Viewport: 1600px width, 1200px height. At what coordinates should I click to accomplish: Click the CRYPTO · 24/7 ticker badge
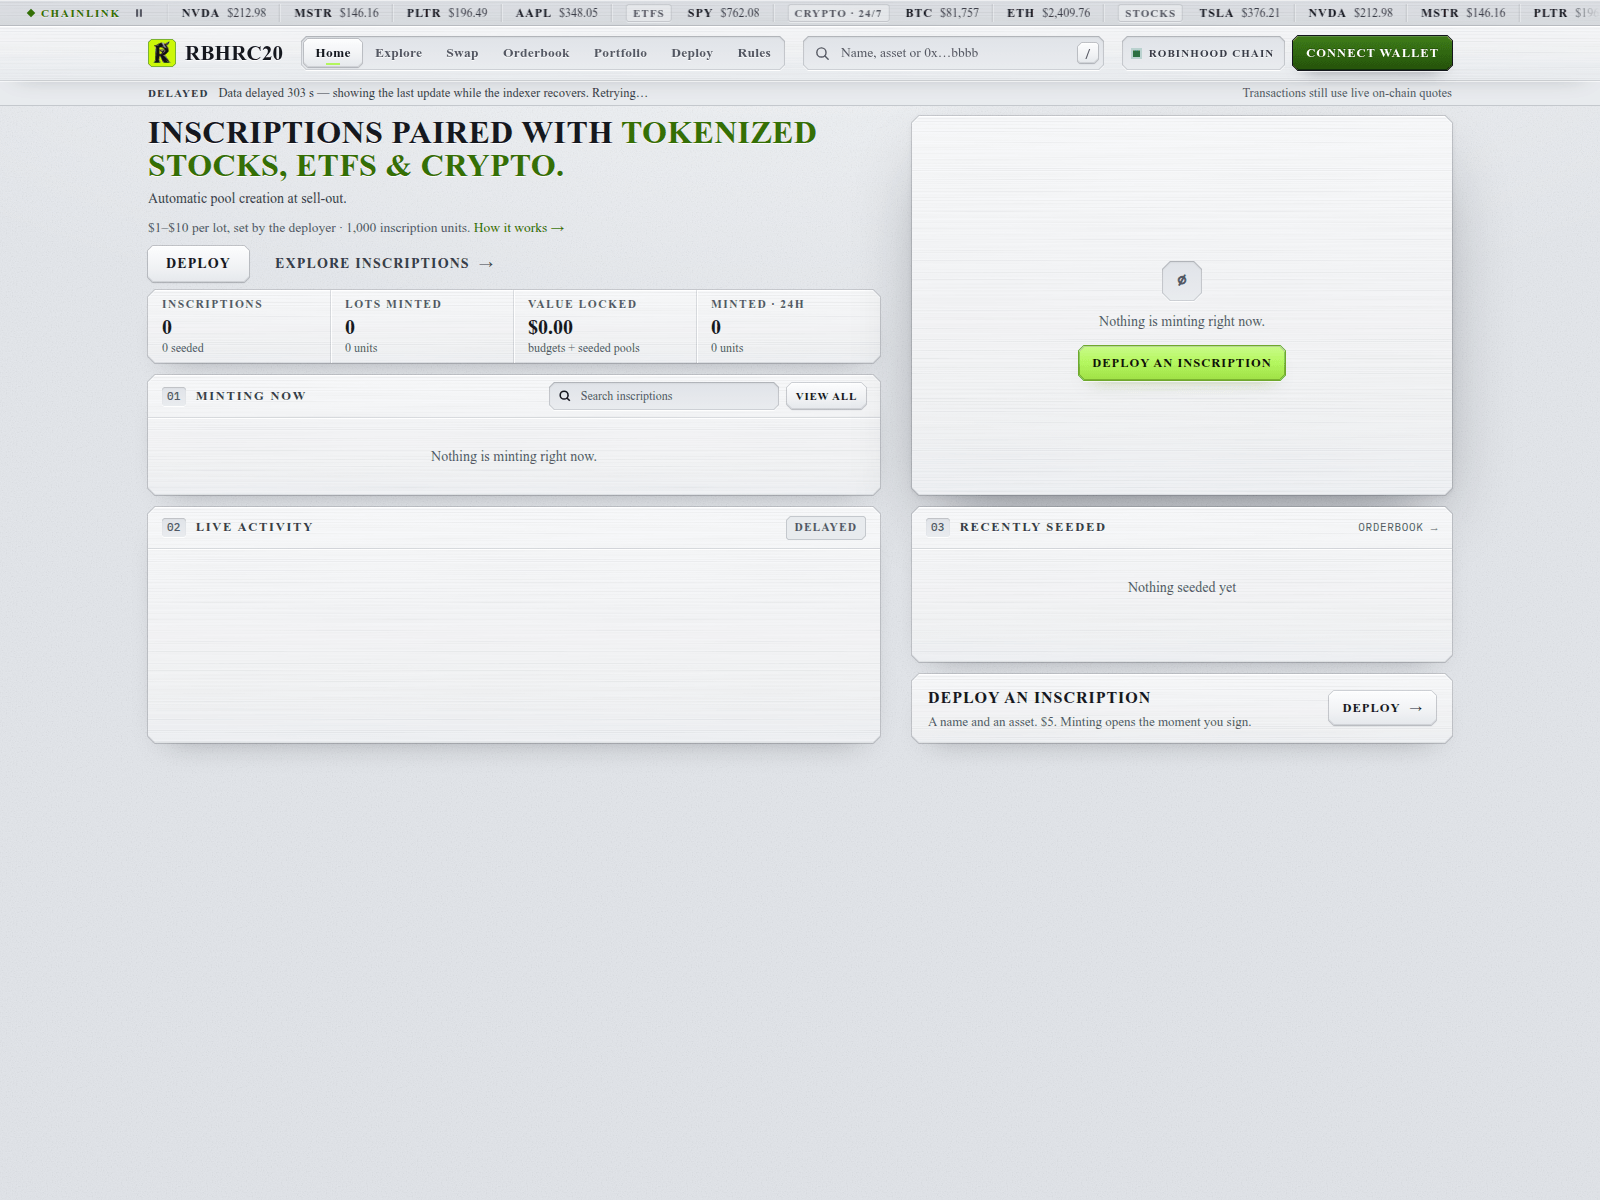click(838, 13)
